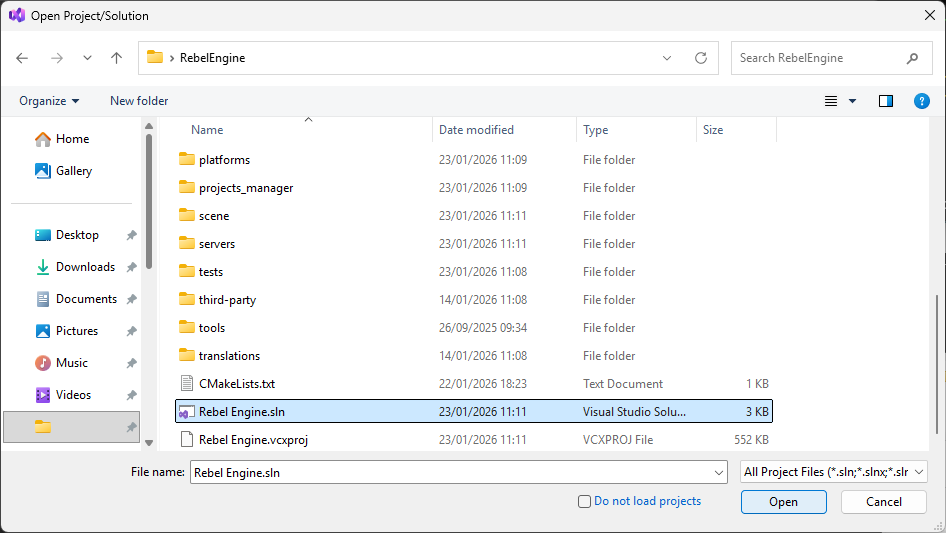Sort by Name column header
Viewport: 946px width, 533px height.
coord(207,130)
